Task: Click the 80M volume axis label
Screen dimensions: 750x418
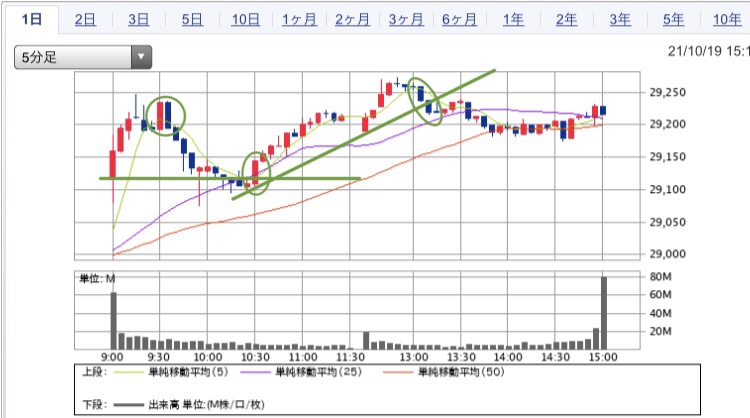Action: 661,276
